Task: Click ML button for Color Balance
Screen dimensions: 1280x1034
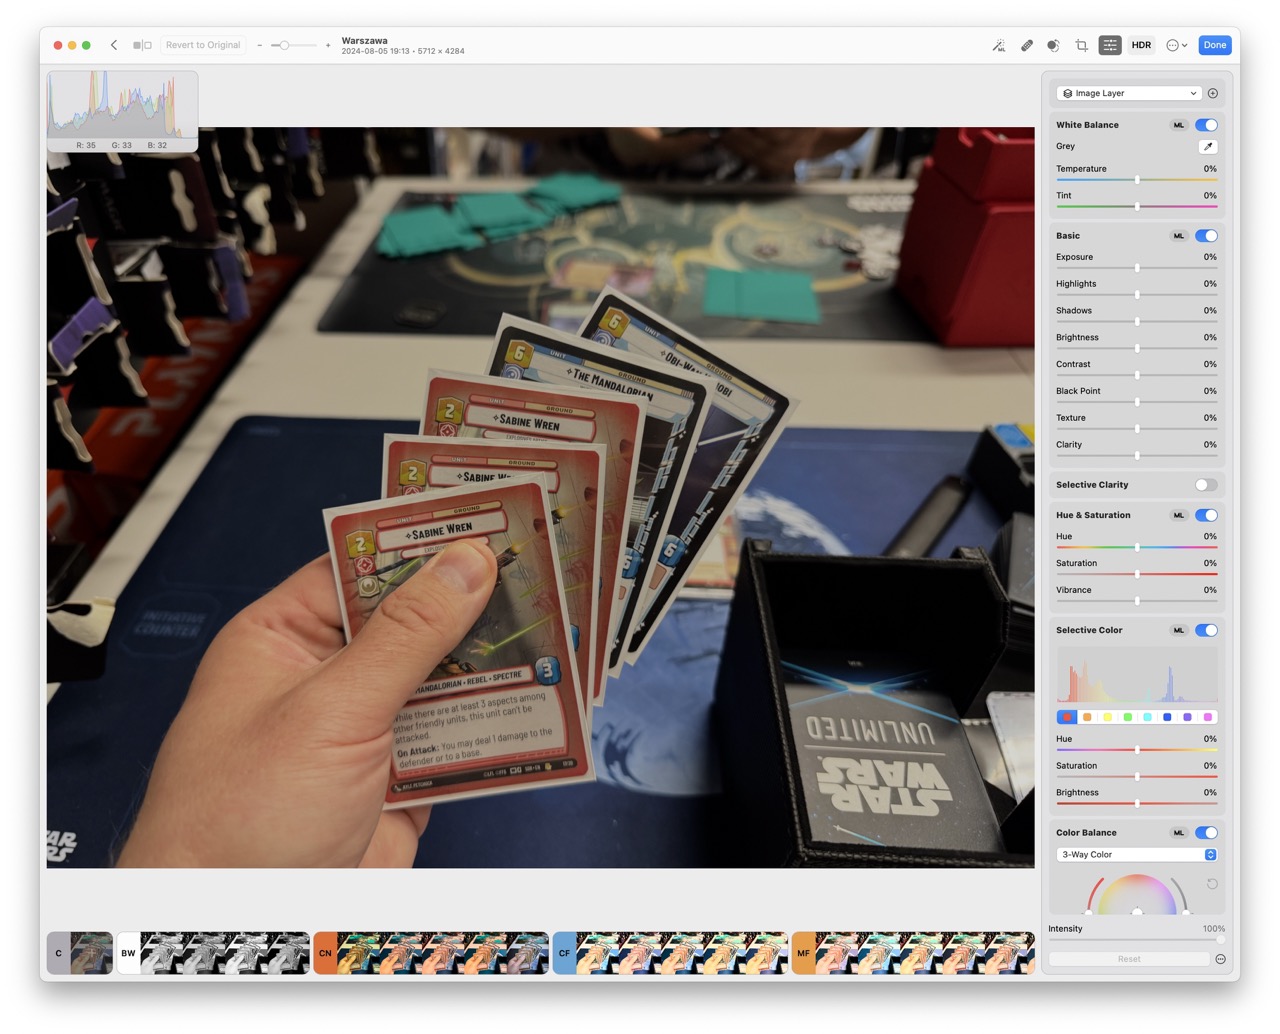Action: tap(1179, 833)
